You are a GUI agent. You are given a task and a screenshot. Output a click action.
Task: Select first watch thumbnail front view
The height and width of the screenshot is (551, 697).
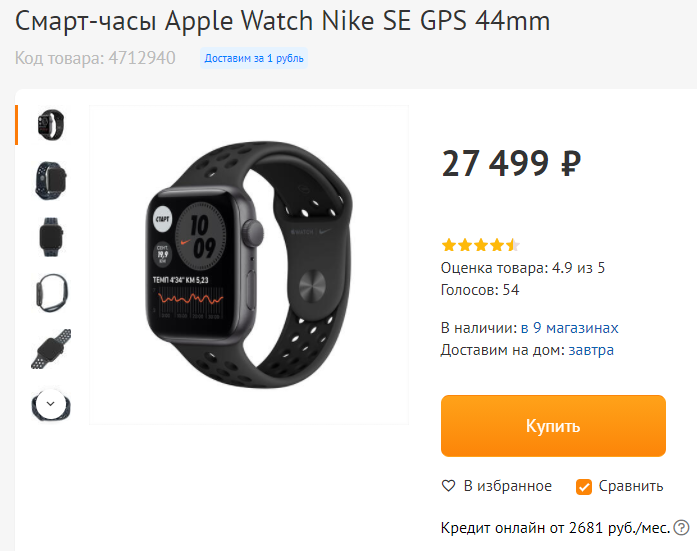coord(51,125)
